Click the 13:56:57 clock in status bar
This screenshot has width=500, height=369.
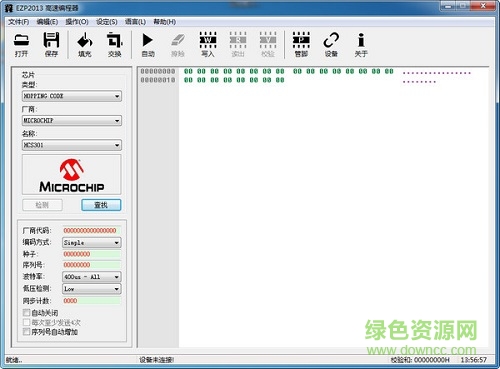click(x=474, y=360)
